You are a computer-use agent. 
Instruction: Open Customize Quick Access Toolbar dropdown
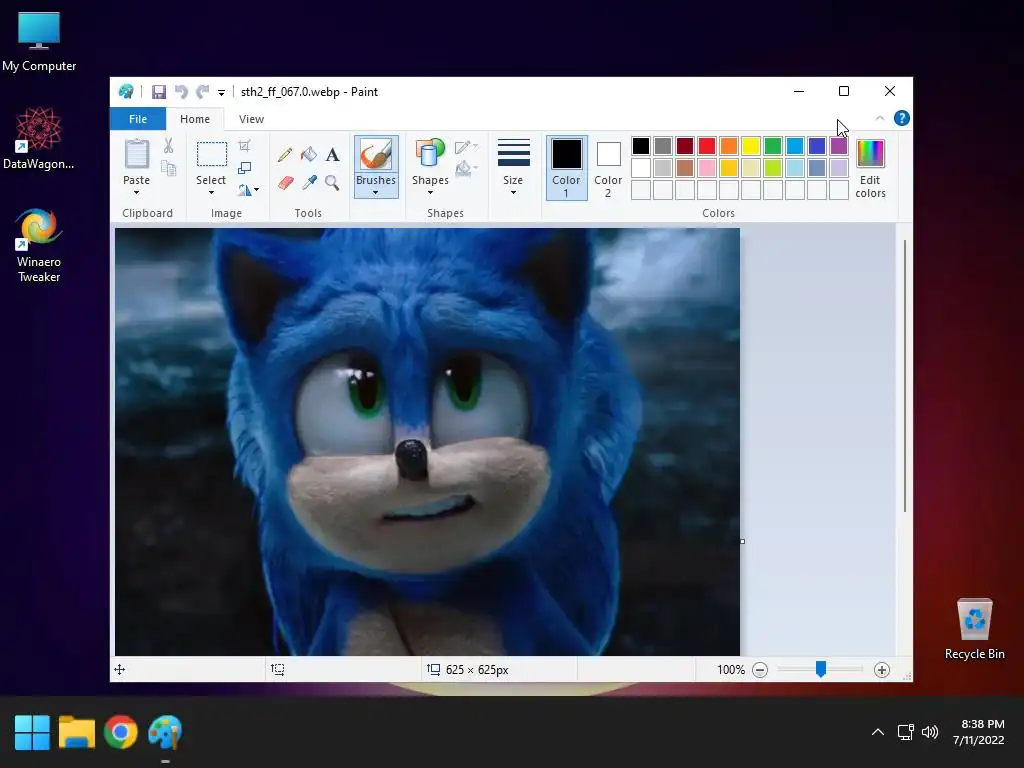click(x=221, y=93)
